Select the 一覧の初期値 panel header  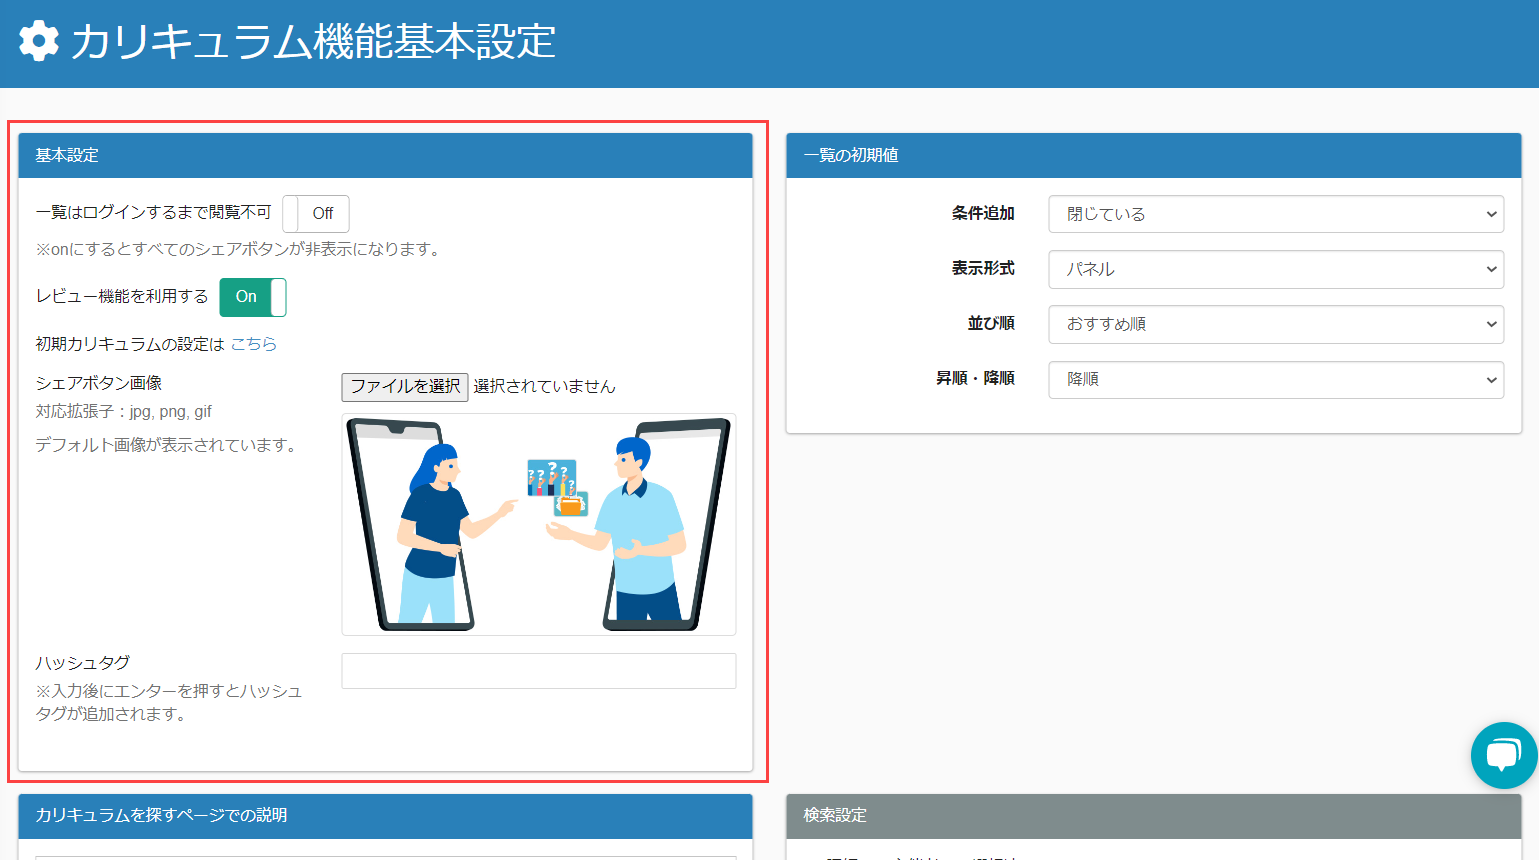[1153, 155]
